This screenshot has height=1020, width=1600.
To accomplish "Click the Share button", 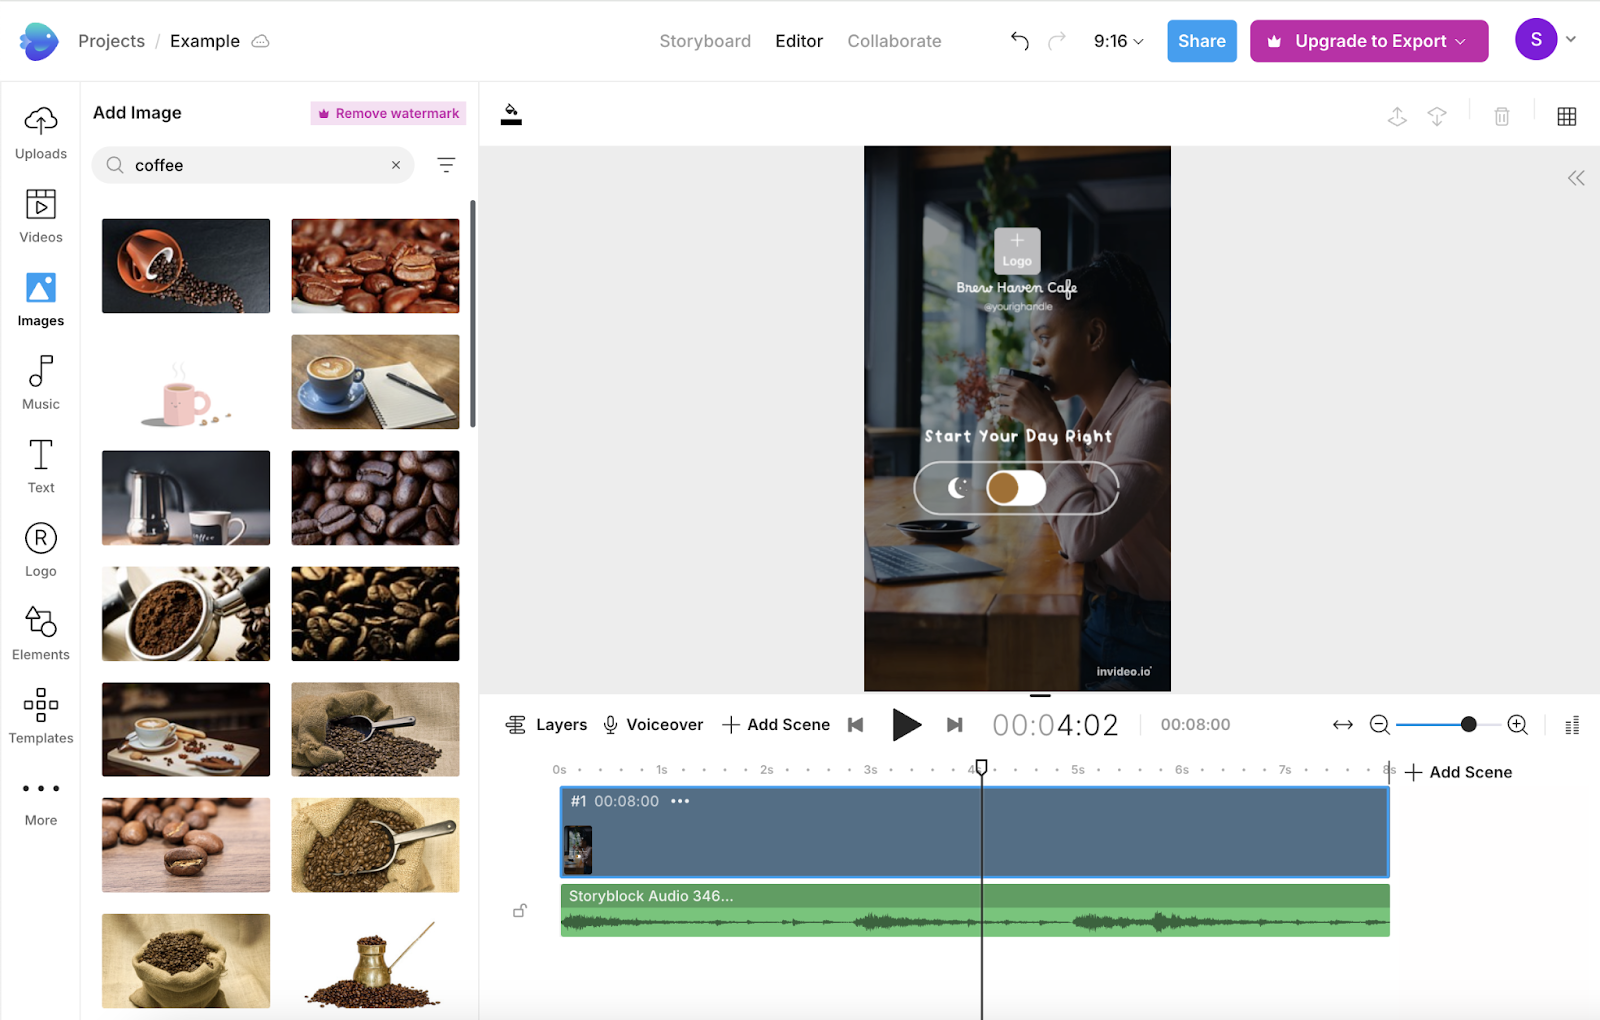I will pos(1201,41).
